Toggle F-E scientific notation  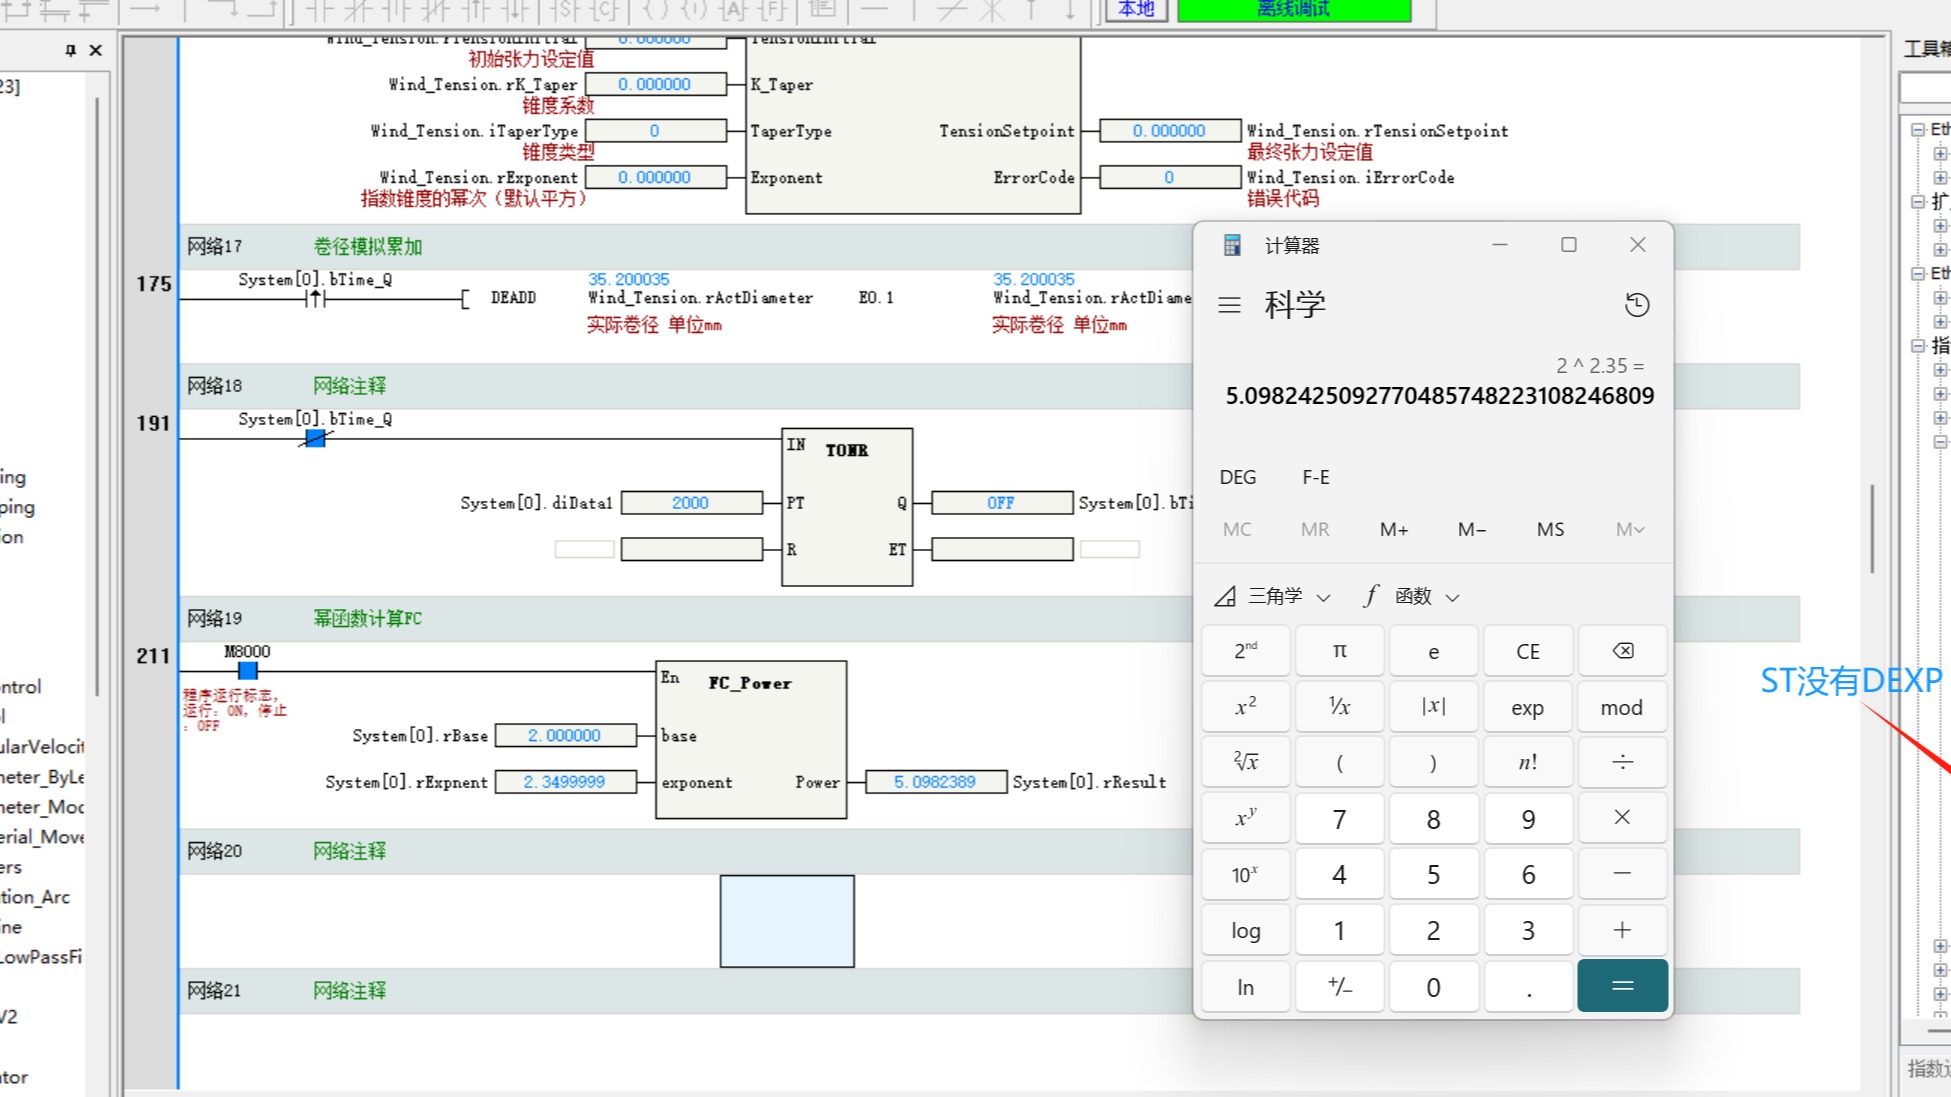click(1315, 477)
